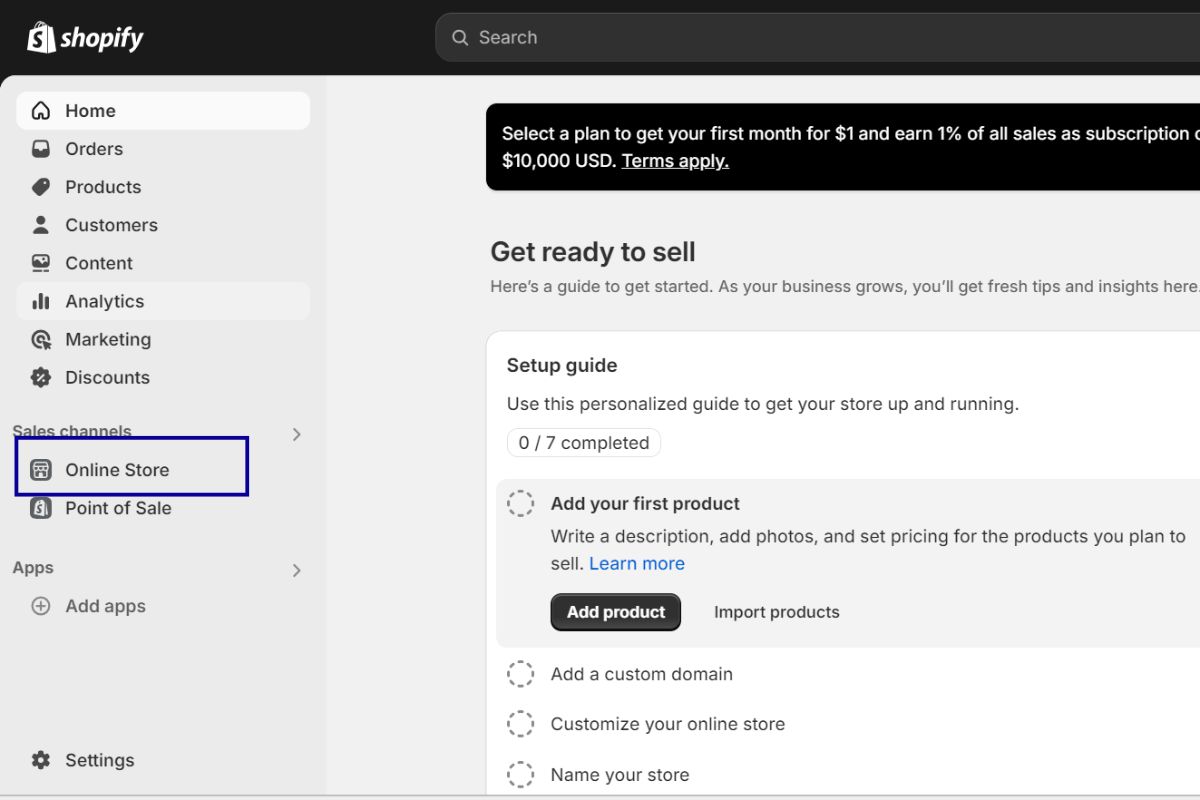This screenshot has height=800, width=1200.
Task: Mark 'Add a custom domain' circle complete
Action: click(520, 673)
